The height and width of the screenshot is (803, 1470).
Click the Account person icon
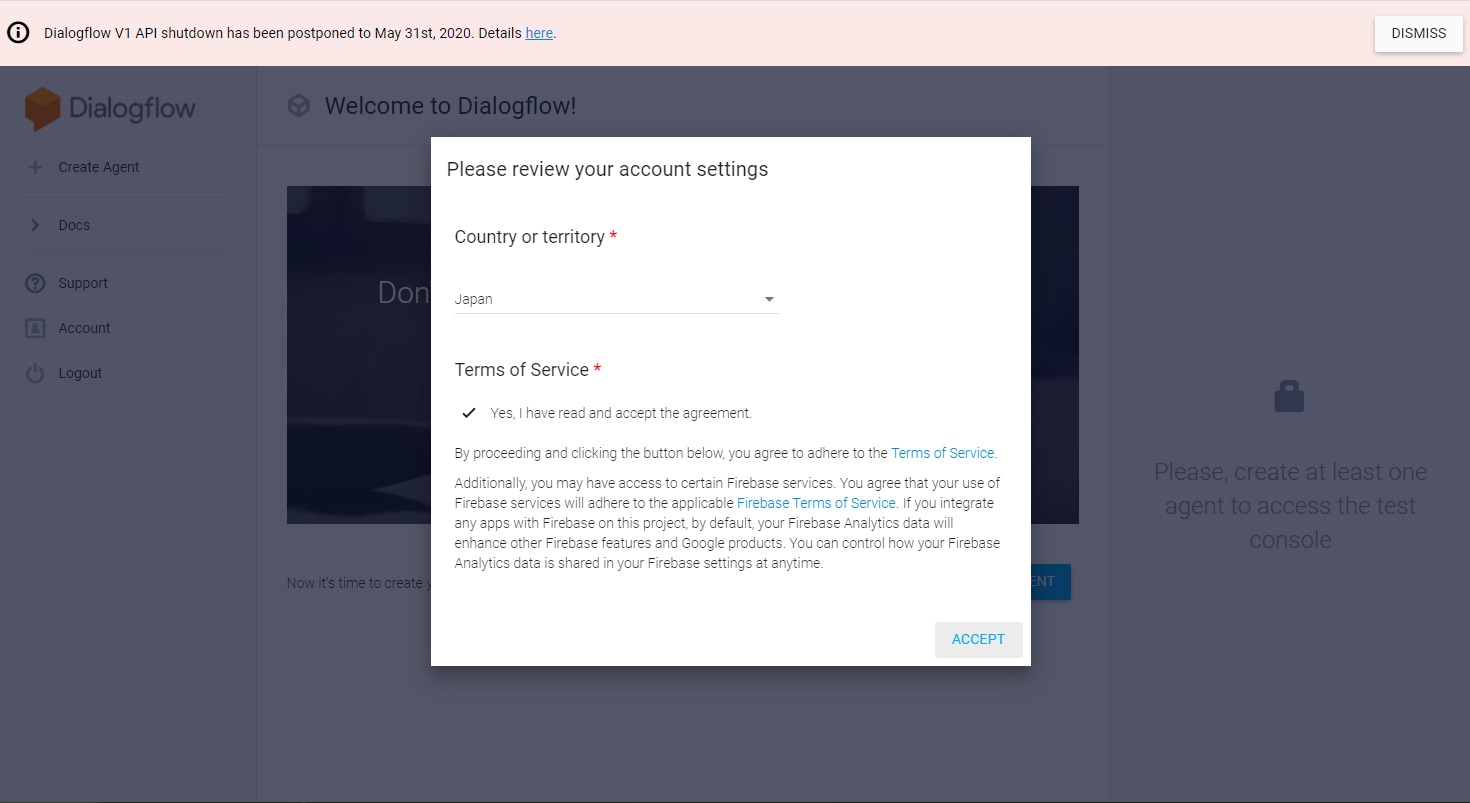[x=36, y=328]
